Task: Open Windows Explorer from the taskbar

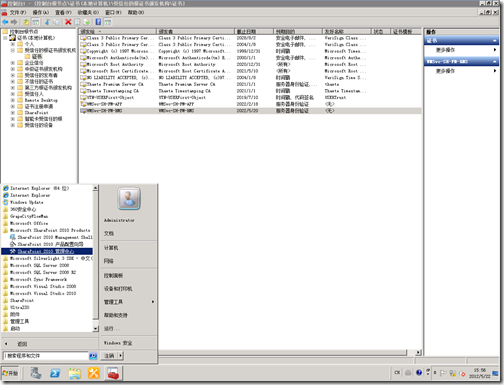Action: (x=75, y=373)
